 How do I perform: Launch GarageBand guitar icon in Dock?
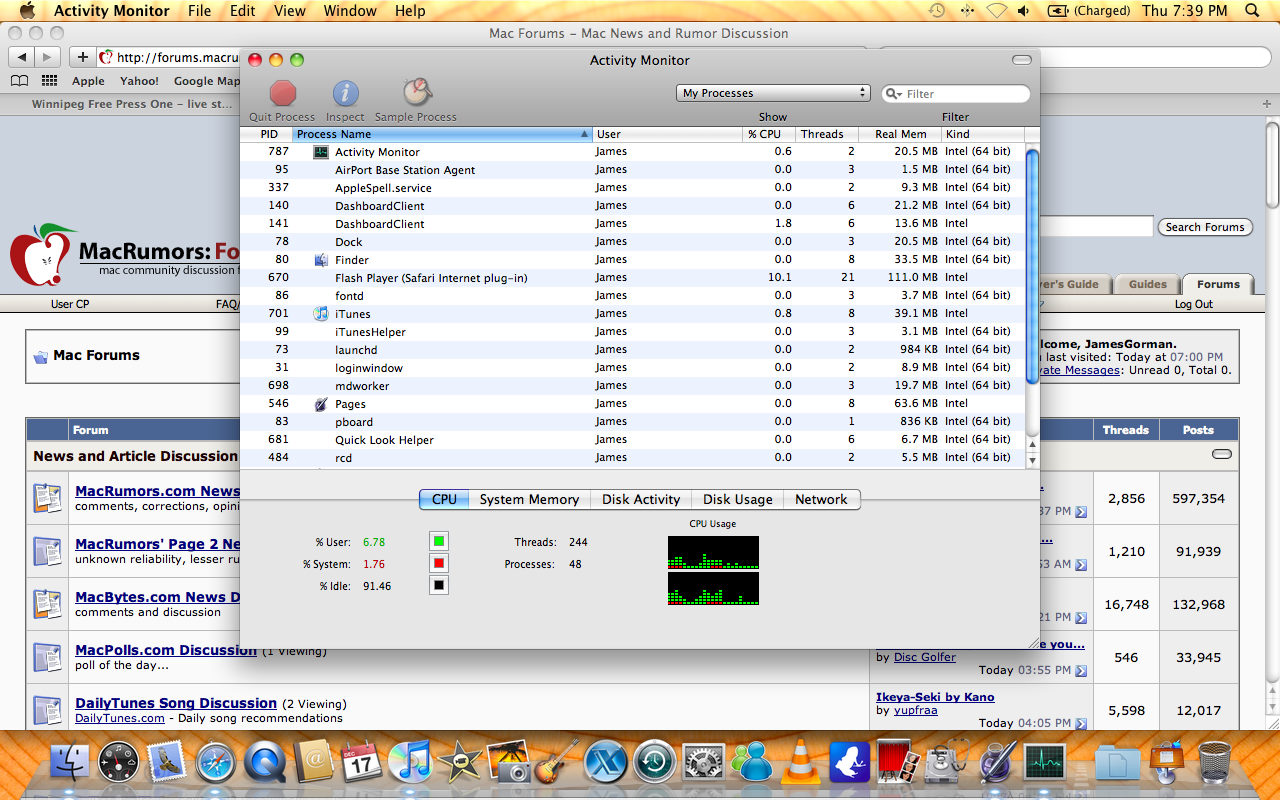coord(557,763)
